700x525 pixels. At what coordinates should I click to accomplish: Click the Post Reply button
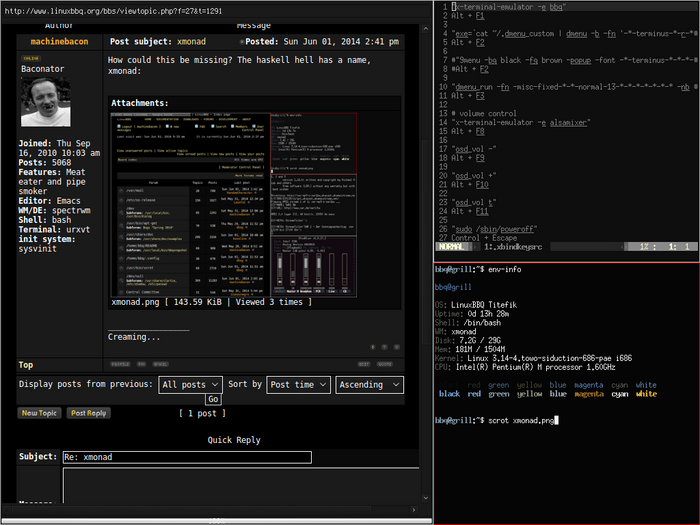pyautogui.click(x=89, y=413)
